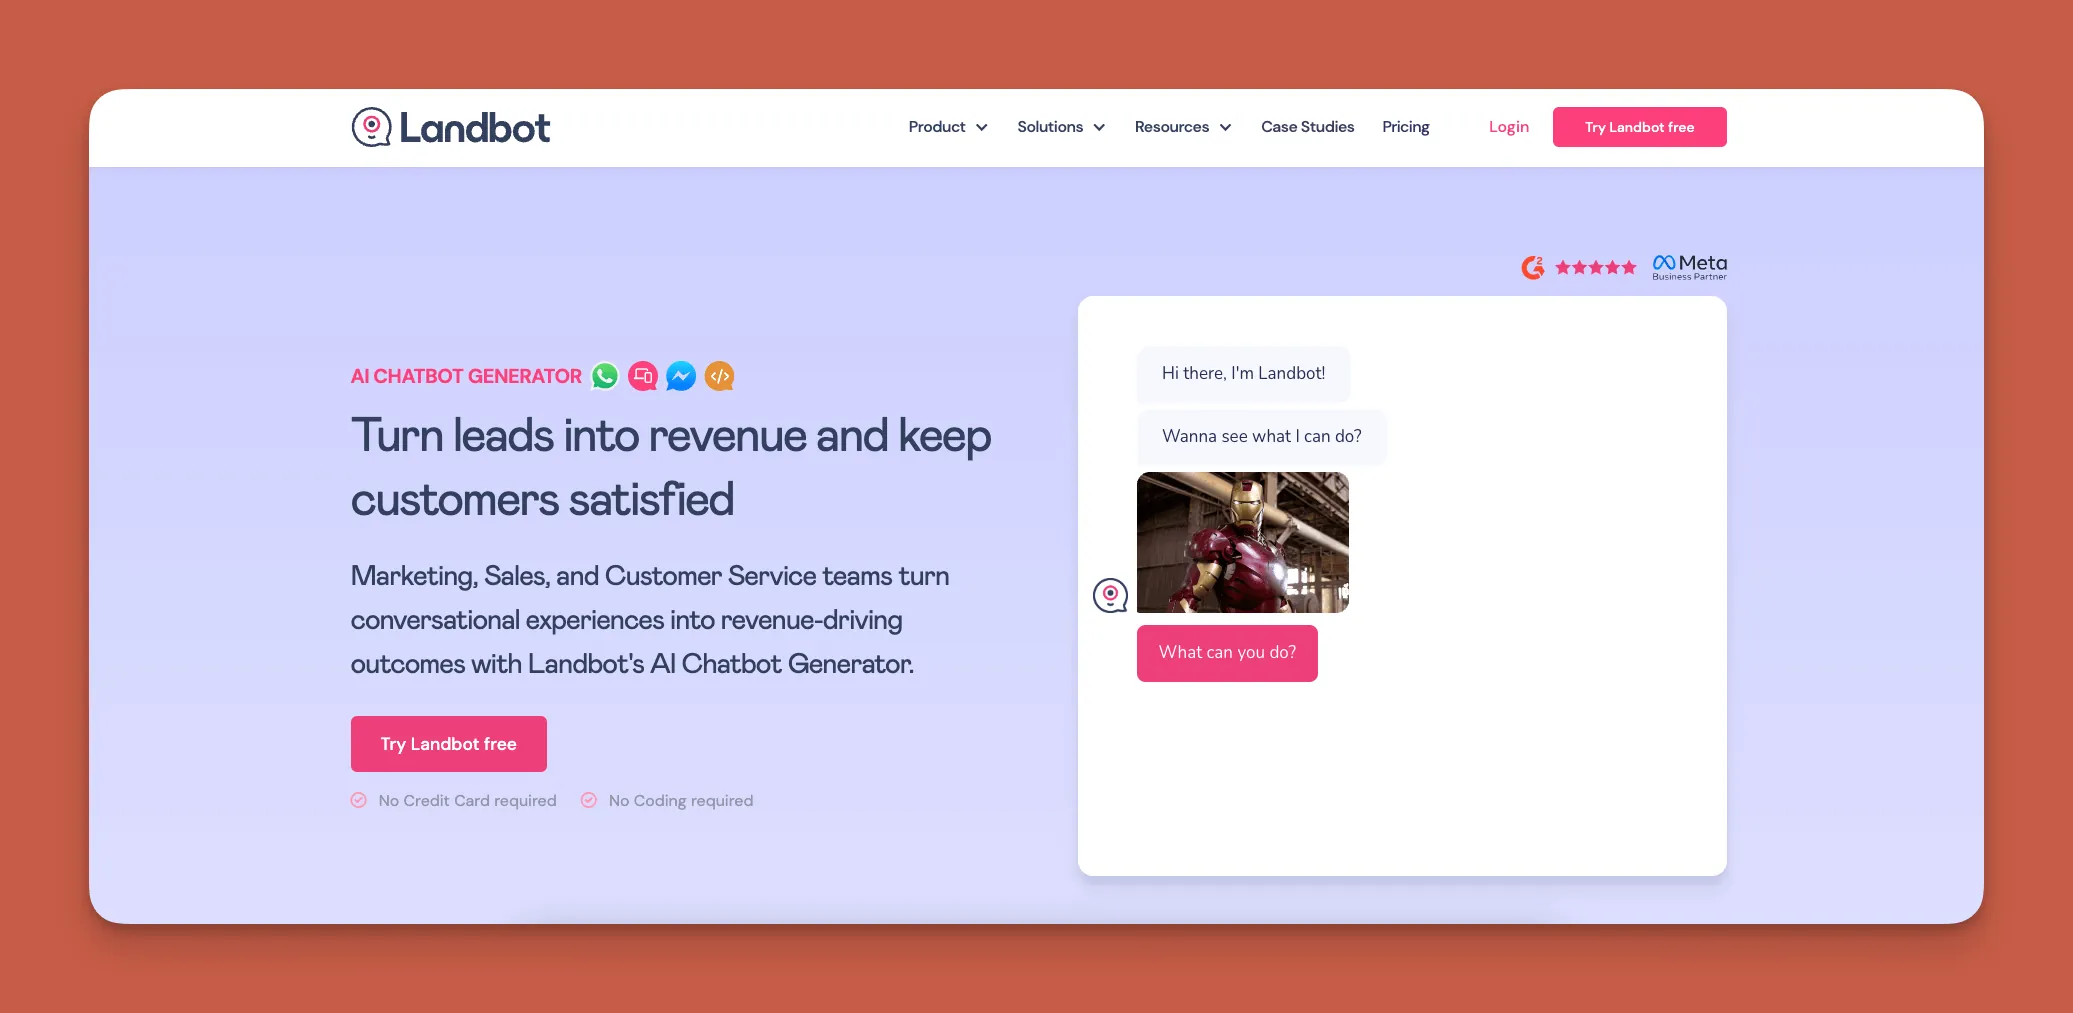Select the Facebook Messenger channel icon
This screenshot has height=1013, width=2073.
[x=681, y=376]
